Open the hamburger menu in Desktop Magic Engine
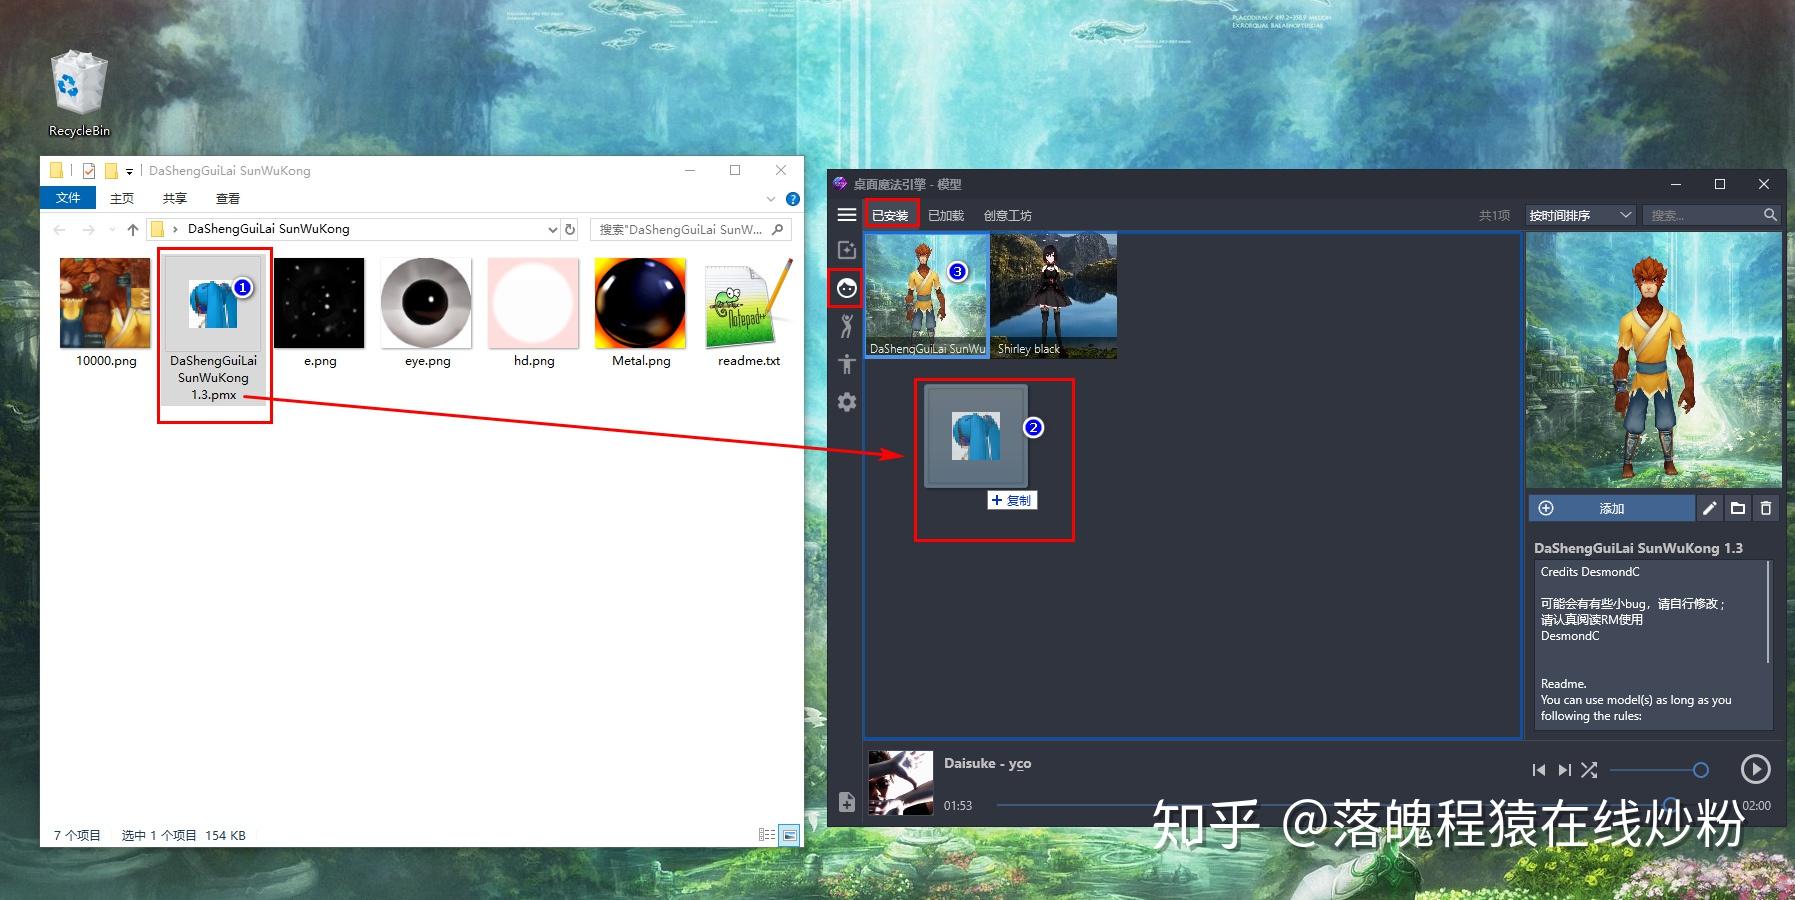 point(846,213)
